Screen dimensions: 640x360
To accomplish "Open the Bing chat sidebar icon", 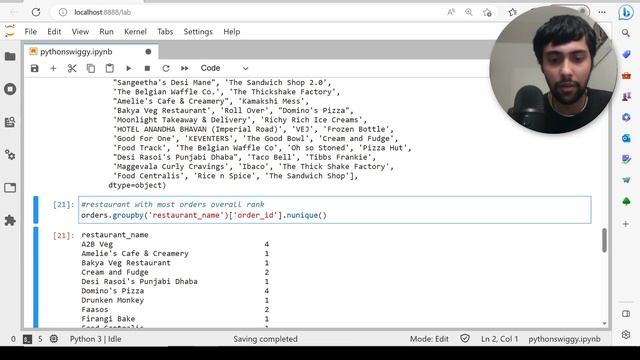I will click(625, 13).
